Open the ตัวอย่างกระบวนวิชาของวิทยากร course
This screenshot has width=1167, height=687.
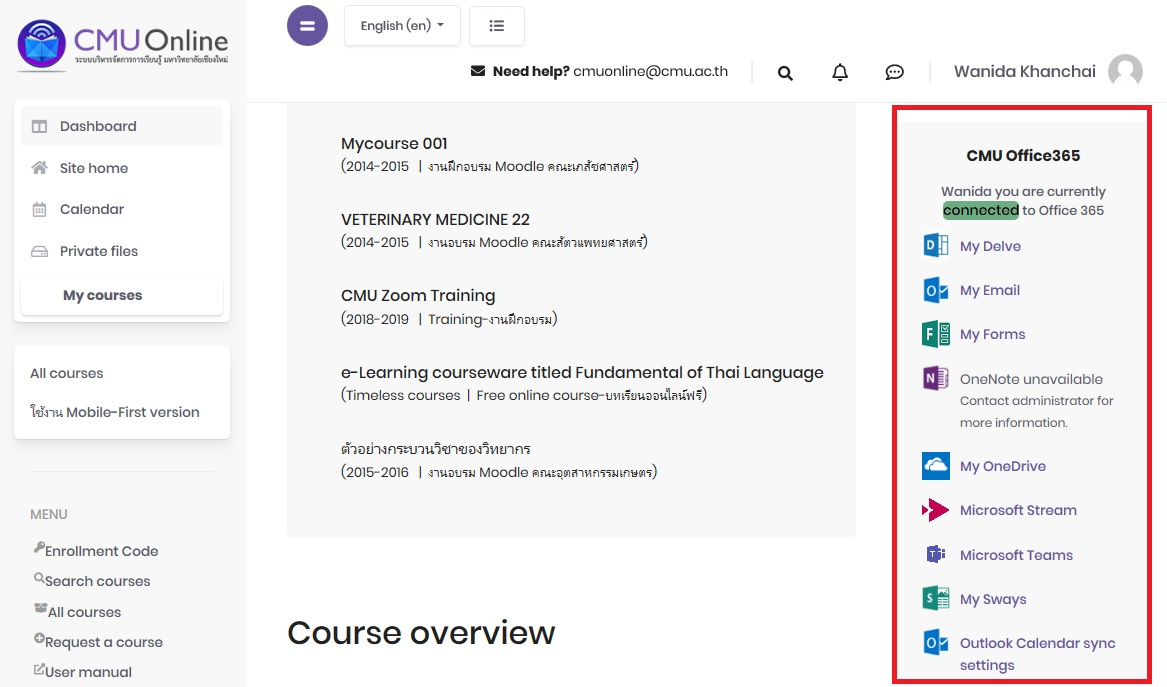click(435, 449)
